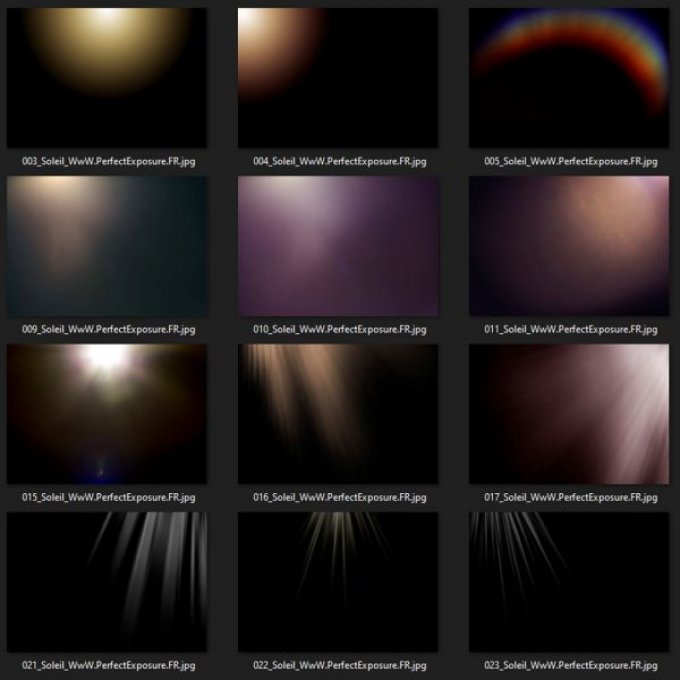This screenshot has width=680, height=680.
Task: Click file name 003_Soleil_WwW.PerfectExposure.FR.jpg
Action: 108,162
